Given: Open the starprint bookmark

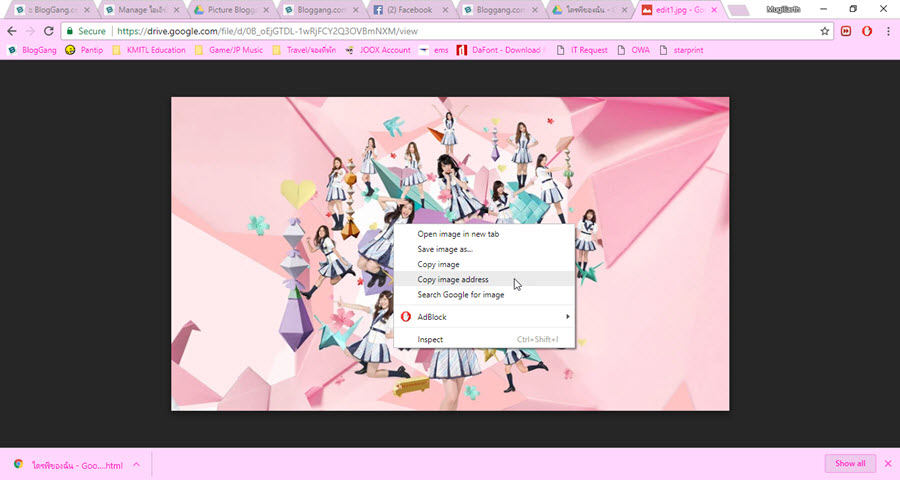Looking at the screenshot, I should coord(681,50).
